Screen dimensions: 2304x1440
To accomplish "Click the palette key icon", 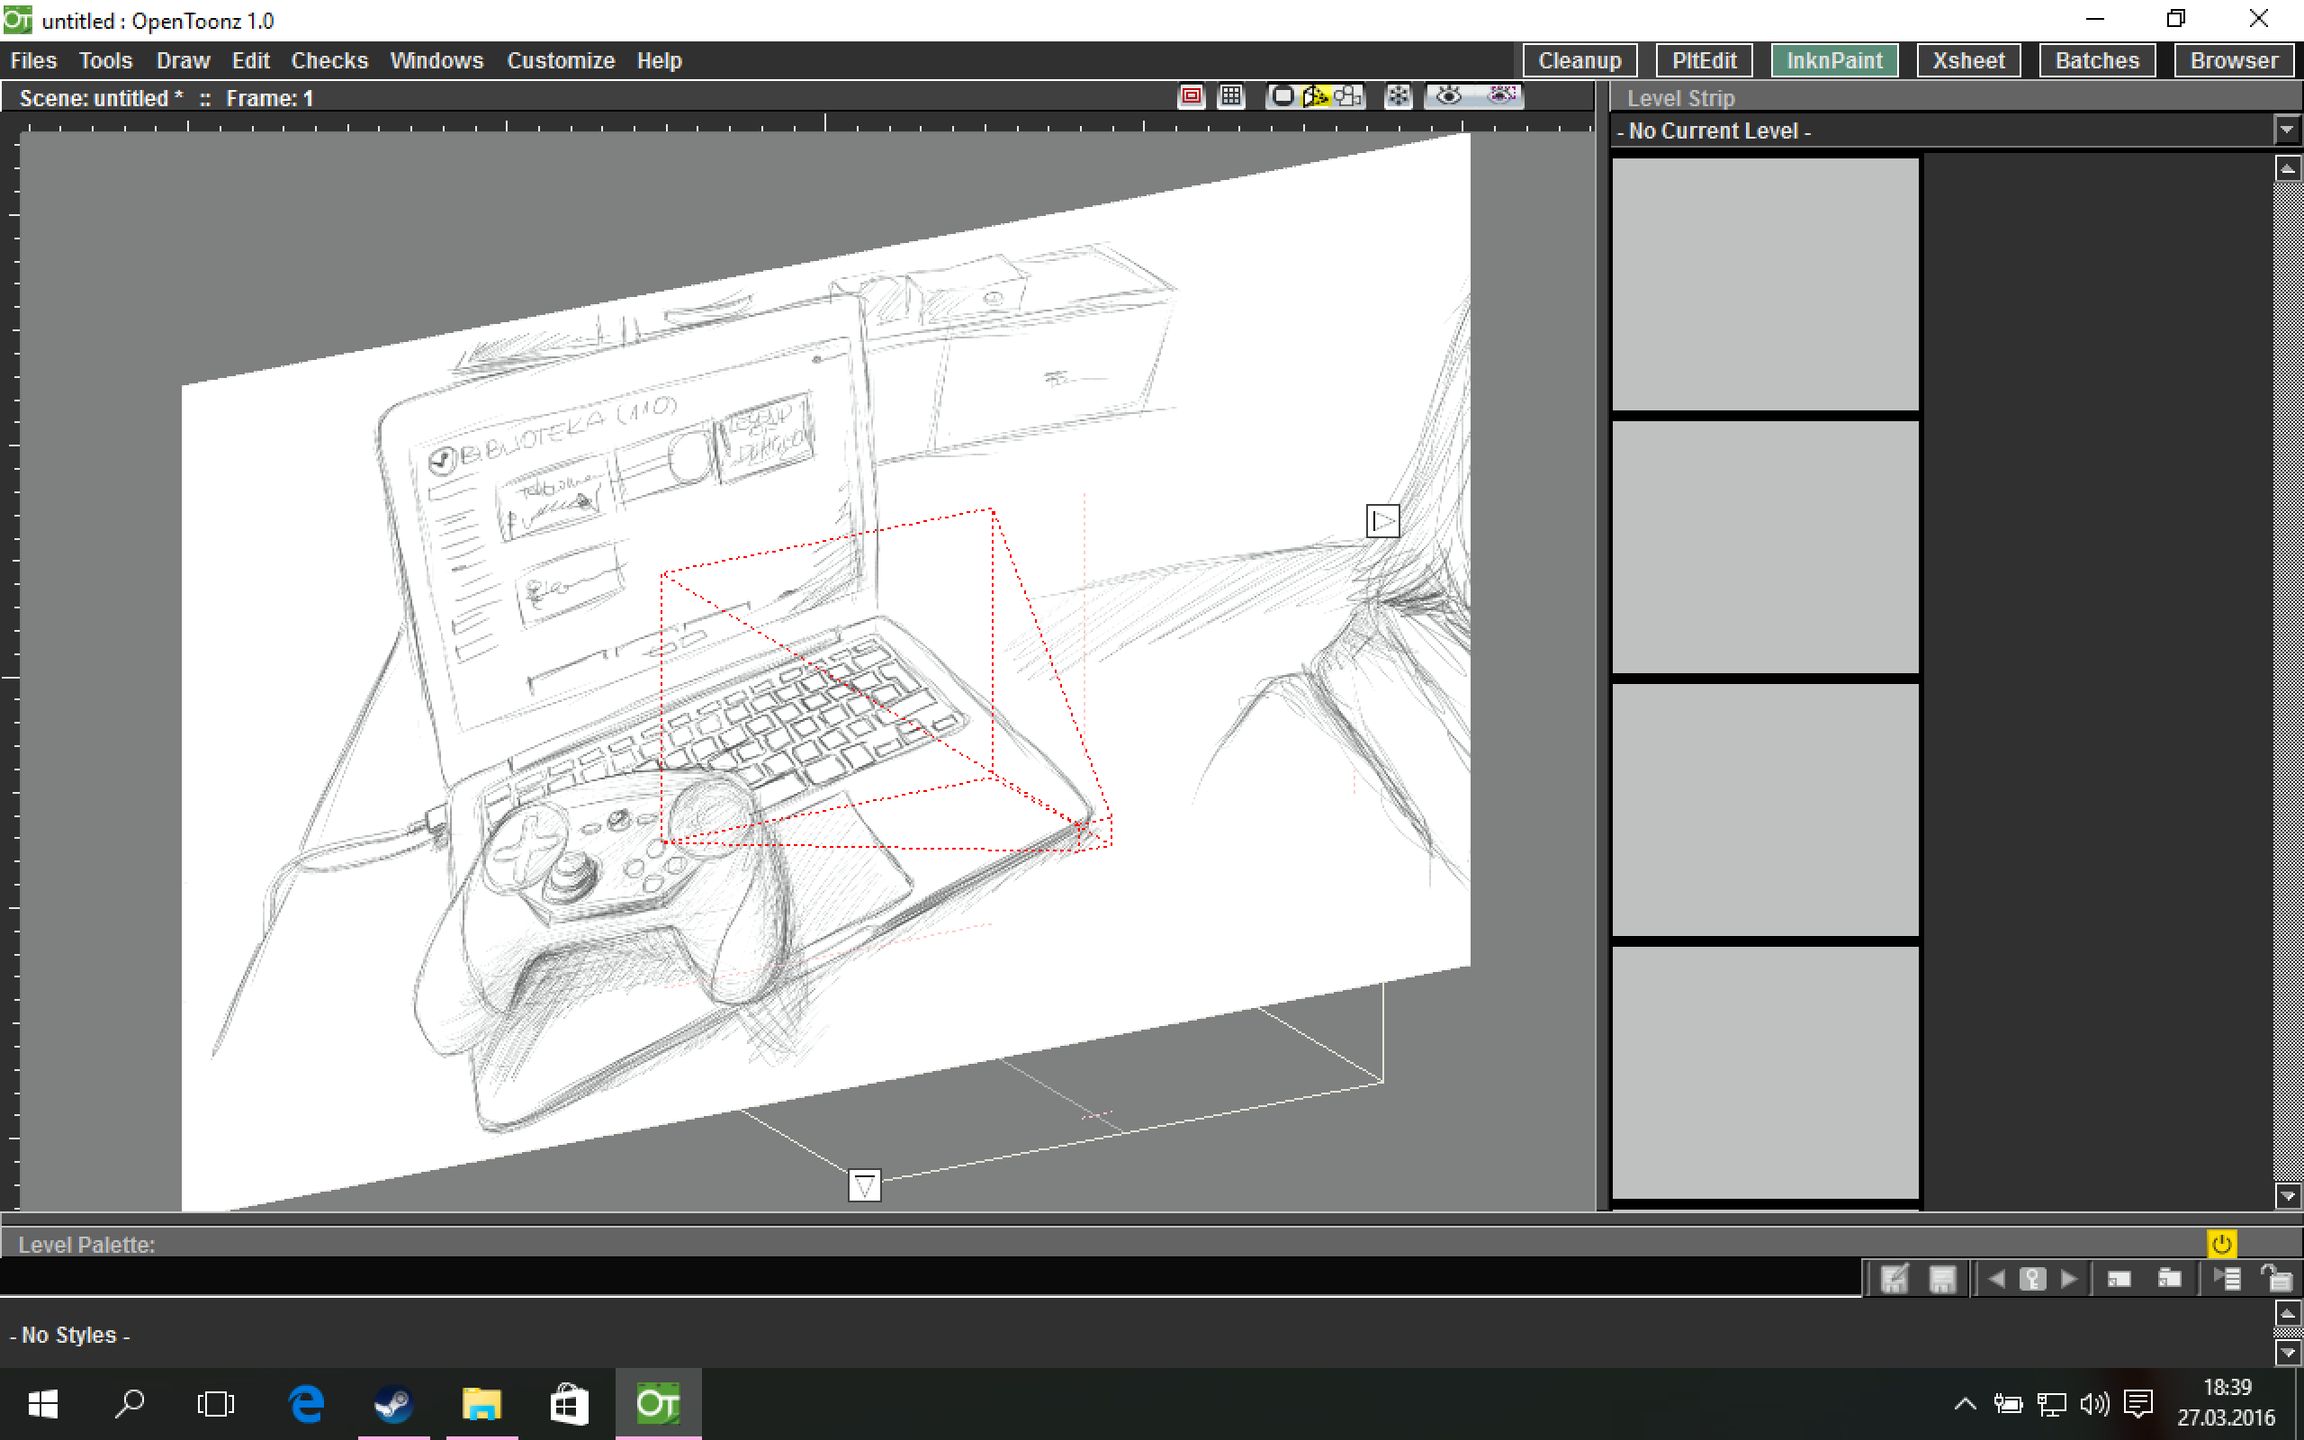I will 2032,1279.
